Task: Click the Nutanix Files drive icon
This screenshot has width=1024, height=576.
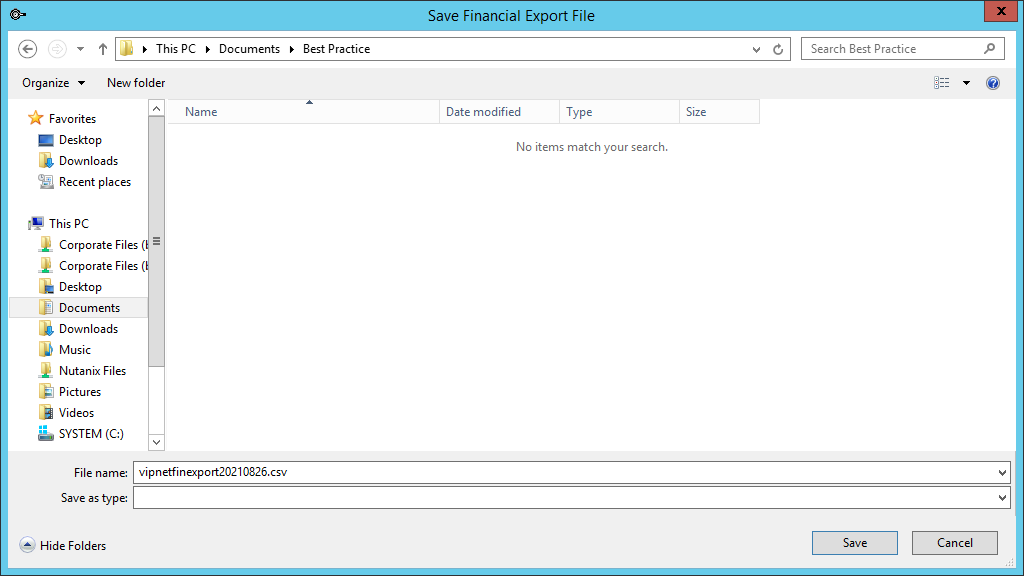Action: click(46, 370)
